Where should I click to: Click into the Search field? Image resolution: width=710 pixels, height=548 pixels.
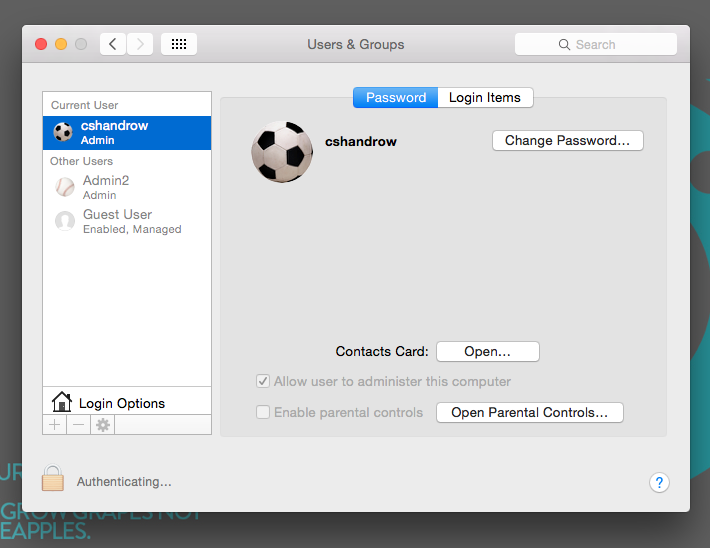[595, 44]
